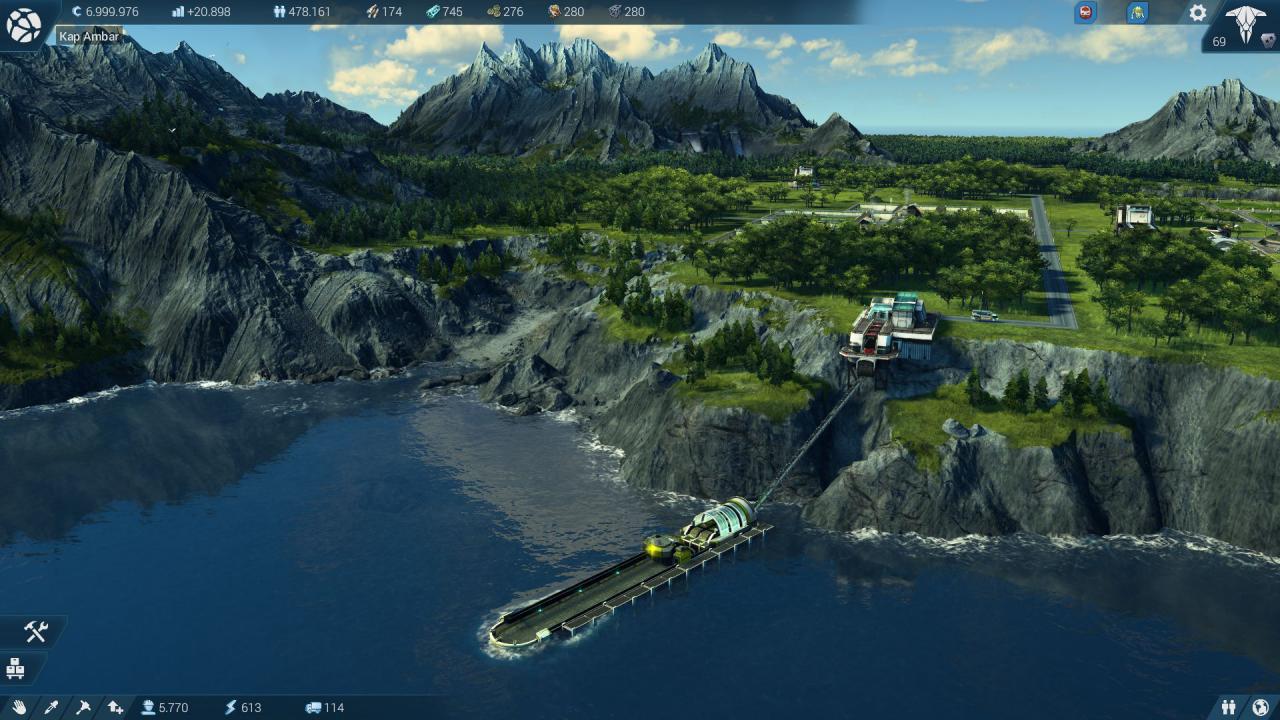Open the strategic globe view at bottom right
This screenshot has width=1280, height=720.
pos(1260,707)
